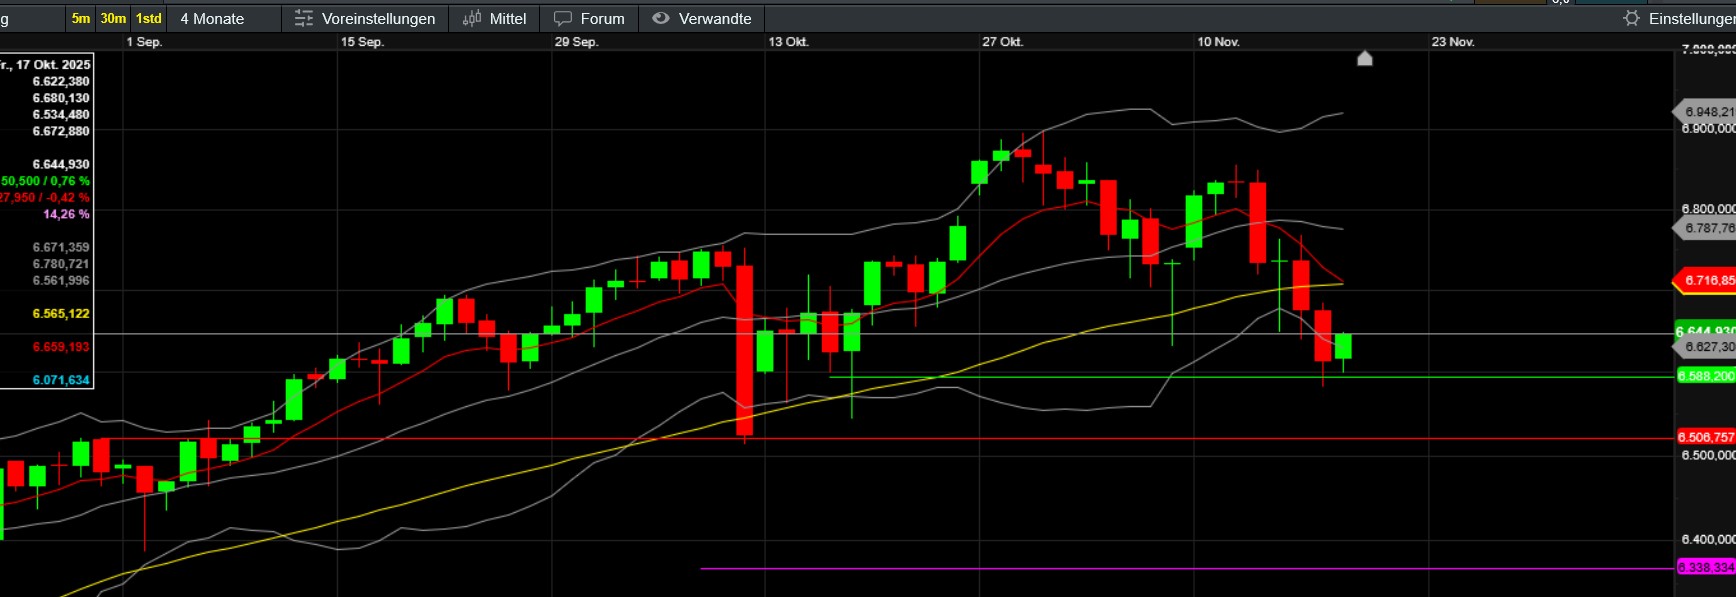The width and height of the screenshot is (1736, 597).
Task: Click the 15 Sep. date label on time axis
Action: [x=362, y=42]
